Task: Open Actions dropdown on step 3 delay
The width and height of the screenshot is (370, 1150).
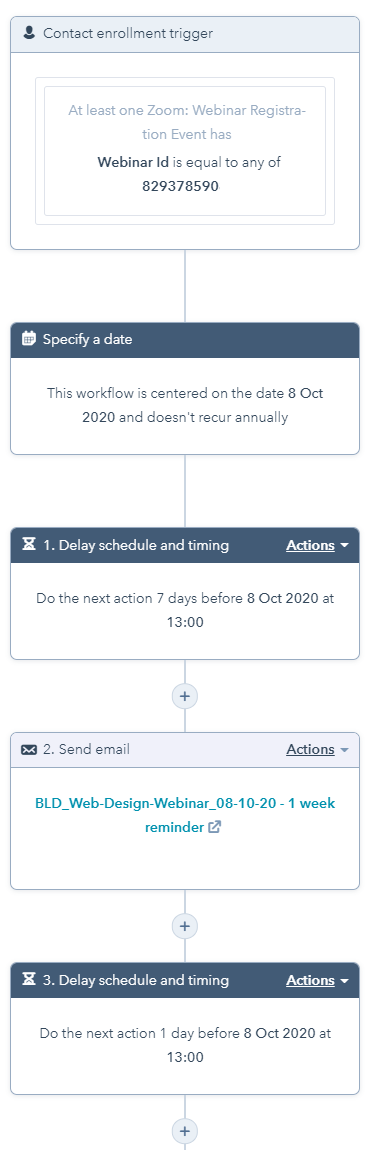Action: tap(317, 980)
